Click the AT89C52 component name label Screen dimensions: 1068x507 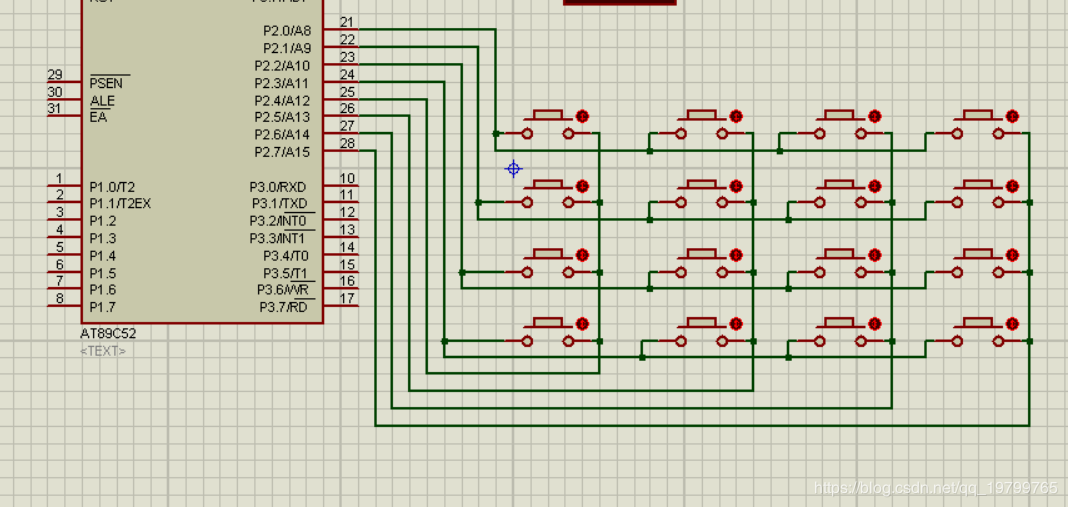point(108,334)
